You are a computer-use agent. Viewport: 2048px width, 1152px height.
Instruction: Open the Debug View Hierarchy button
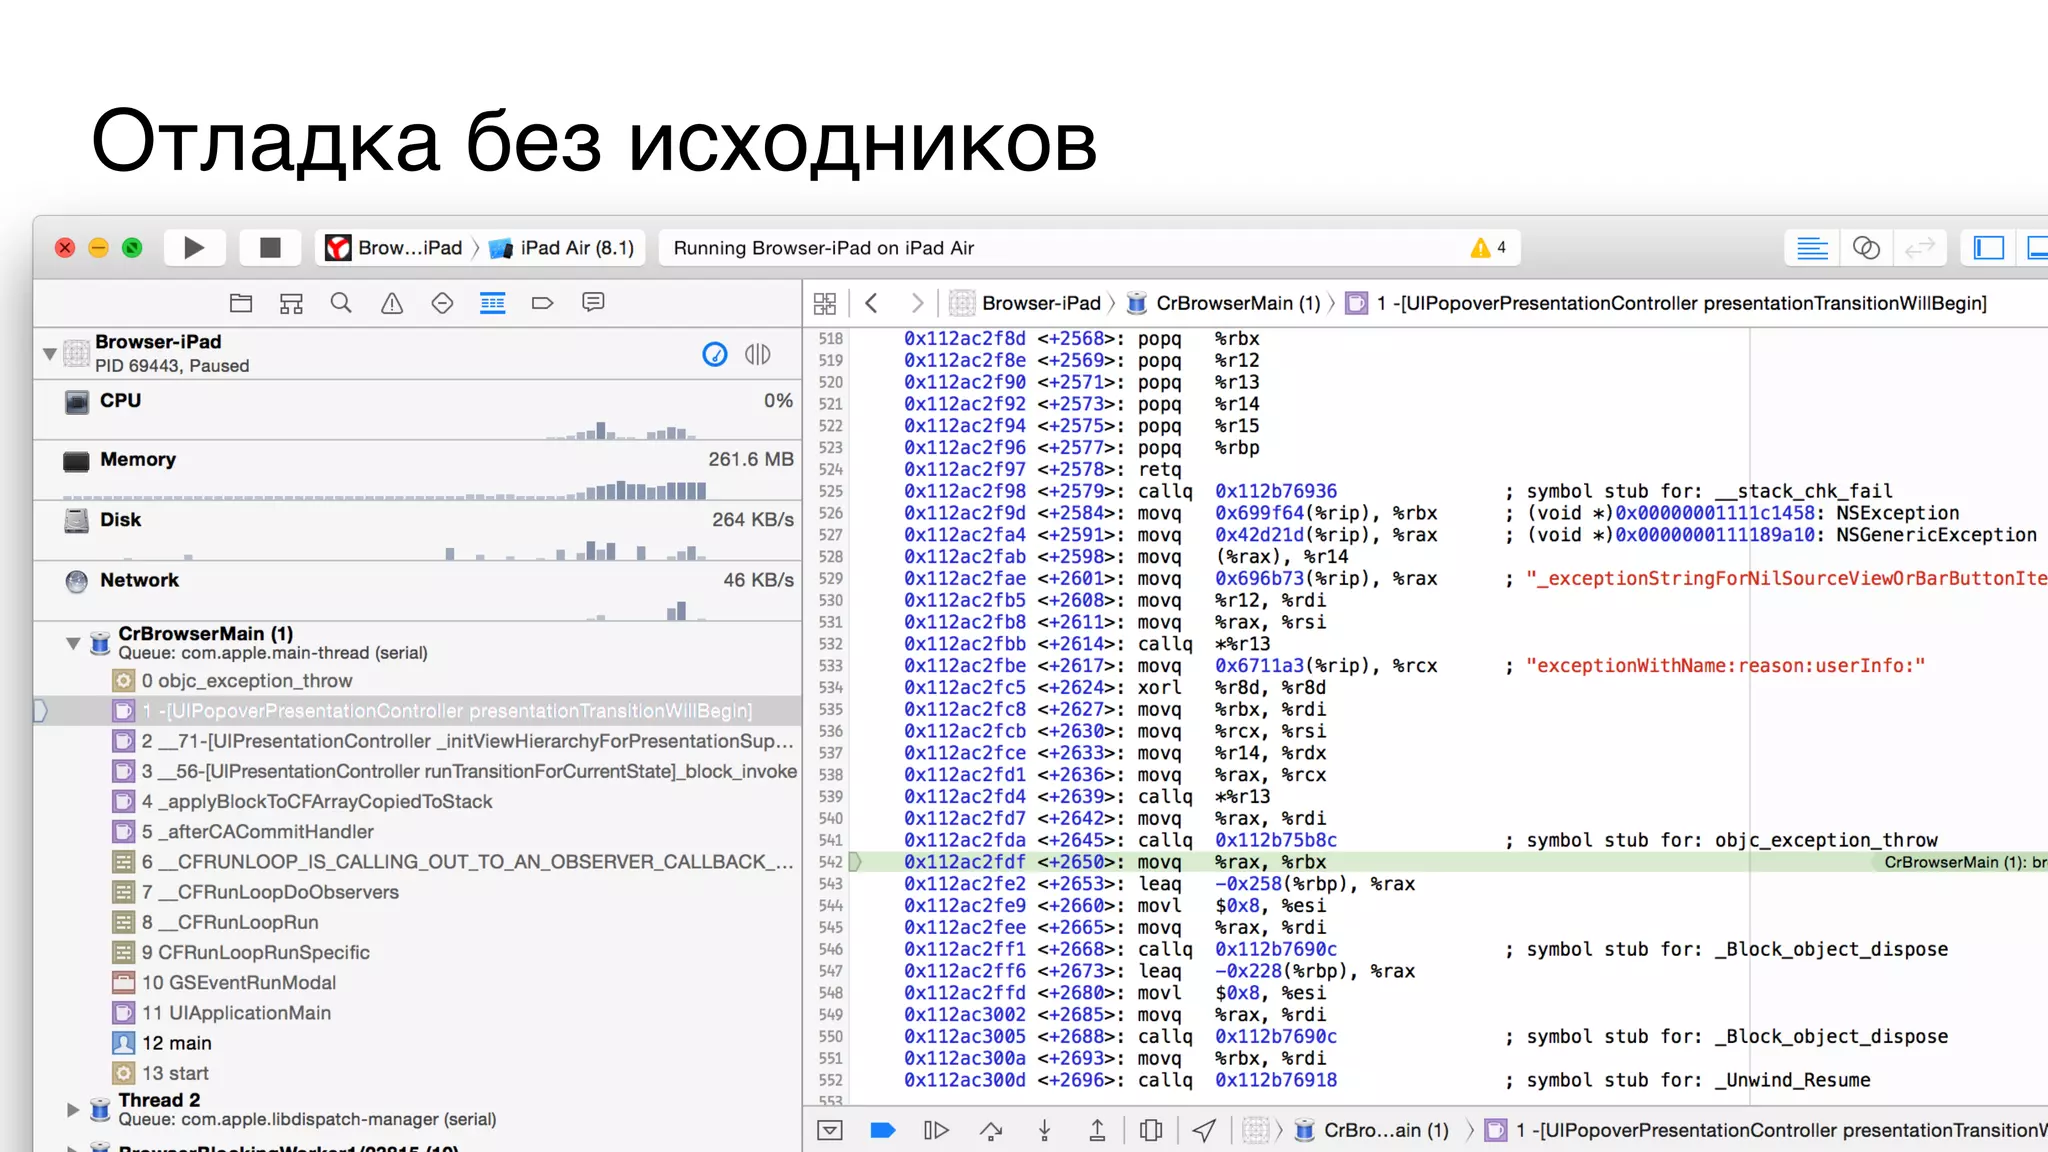tap(1151, 1130)
